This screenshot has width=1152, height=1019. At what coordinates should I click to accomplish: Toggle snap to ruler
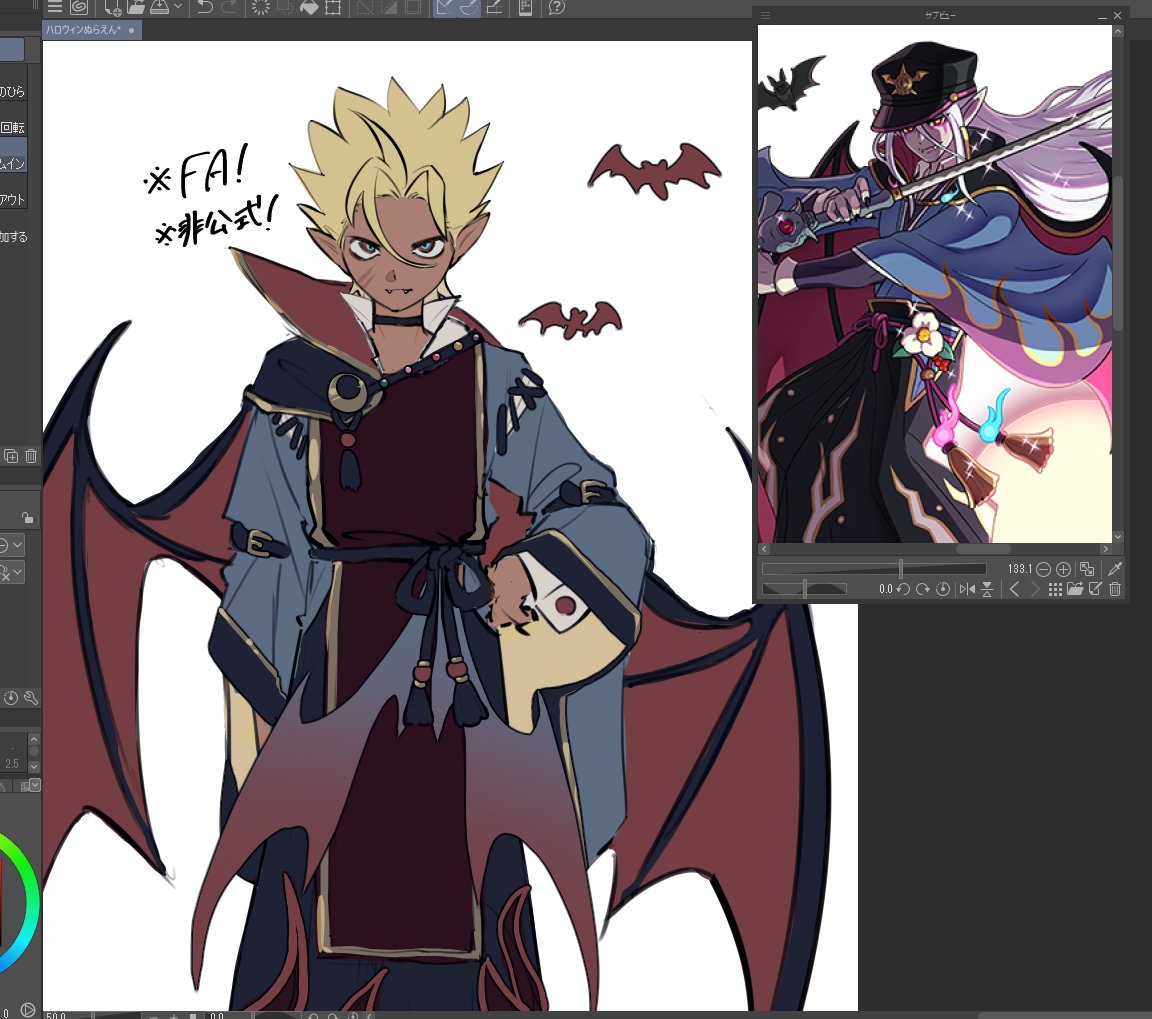click(x=444, y=7)
